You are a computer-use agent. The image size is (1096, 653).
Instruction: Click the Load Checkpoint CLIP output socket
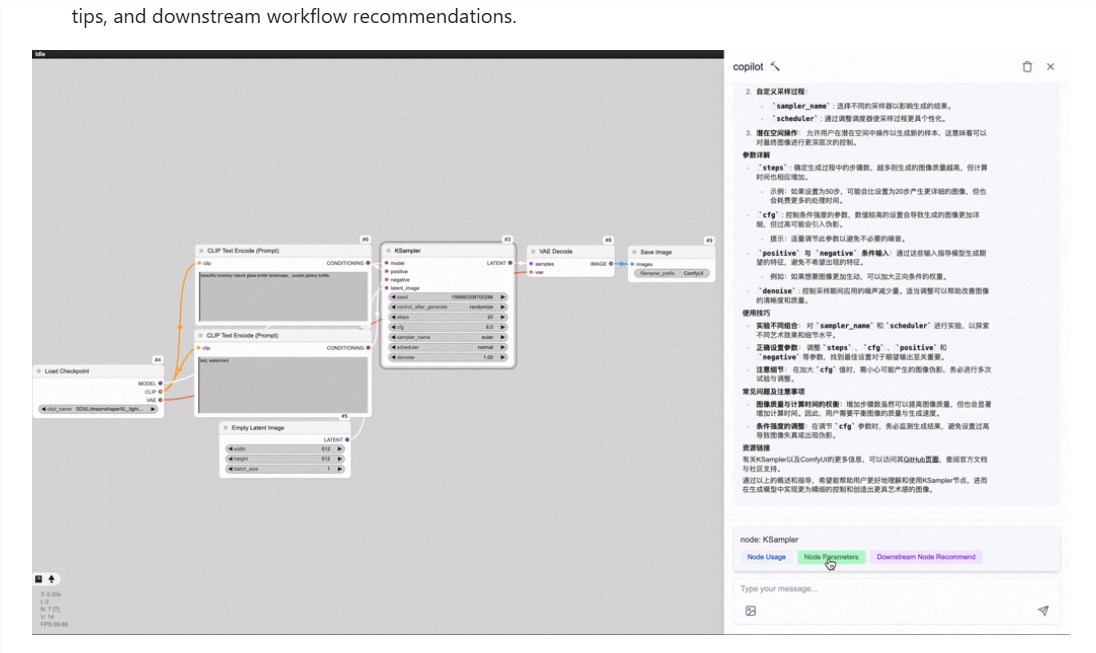[x=160, y=392]
